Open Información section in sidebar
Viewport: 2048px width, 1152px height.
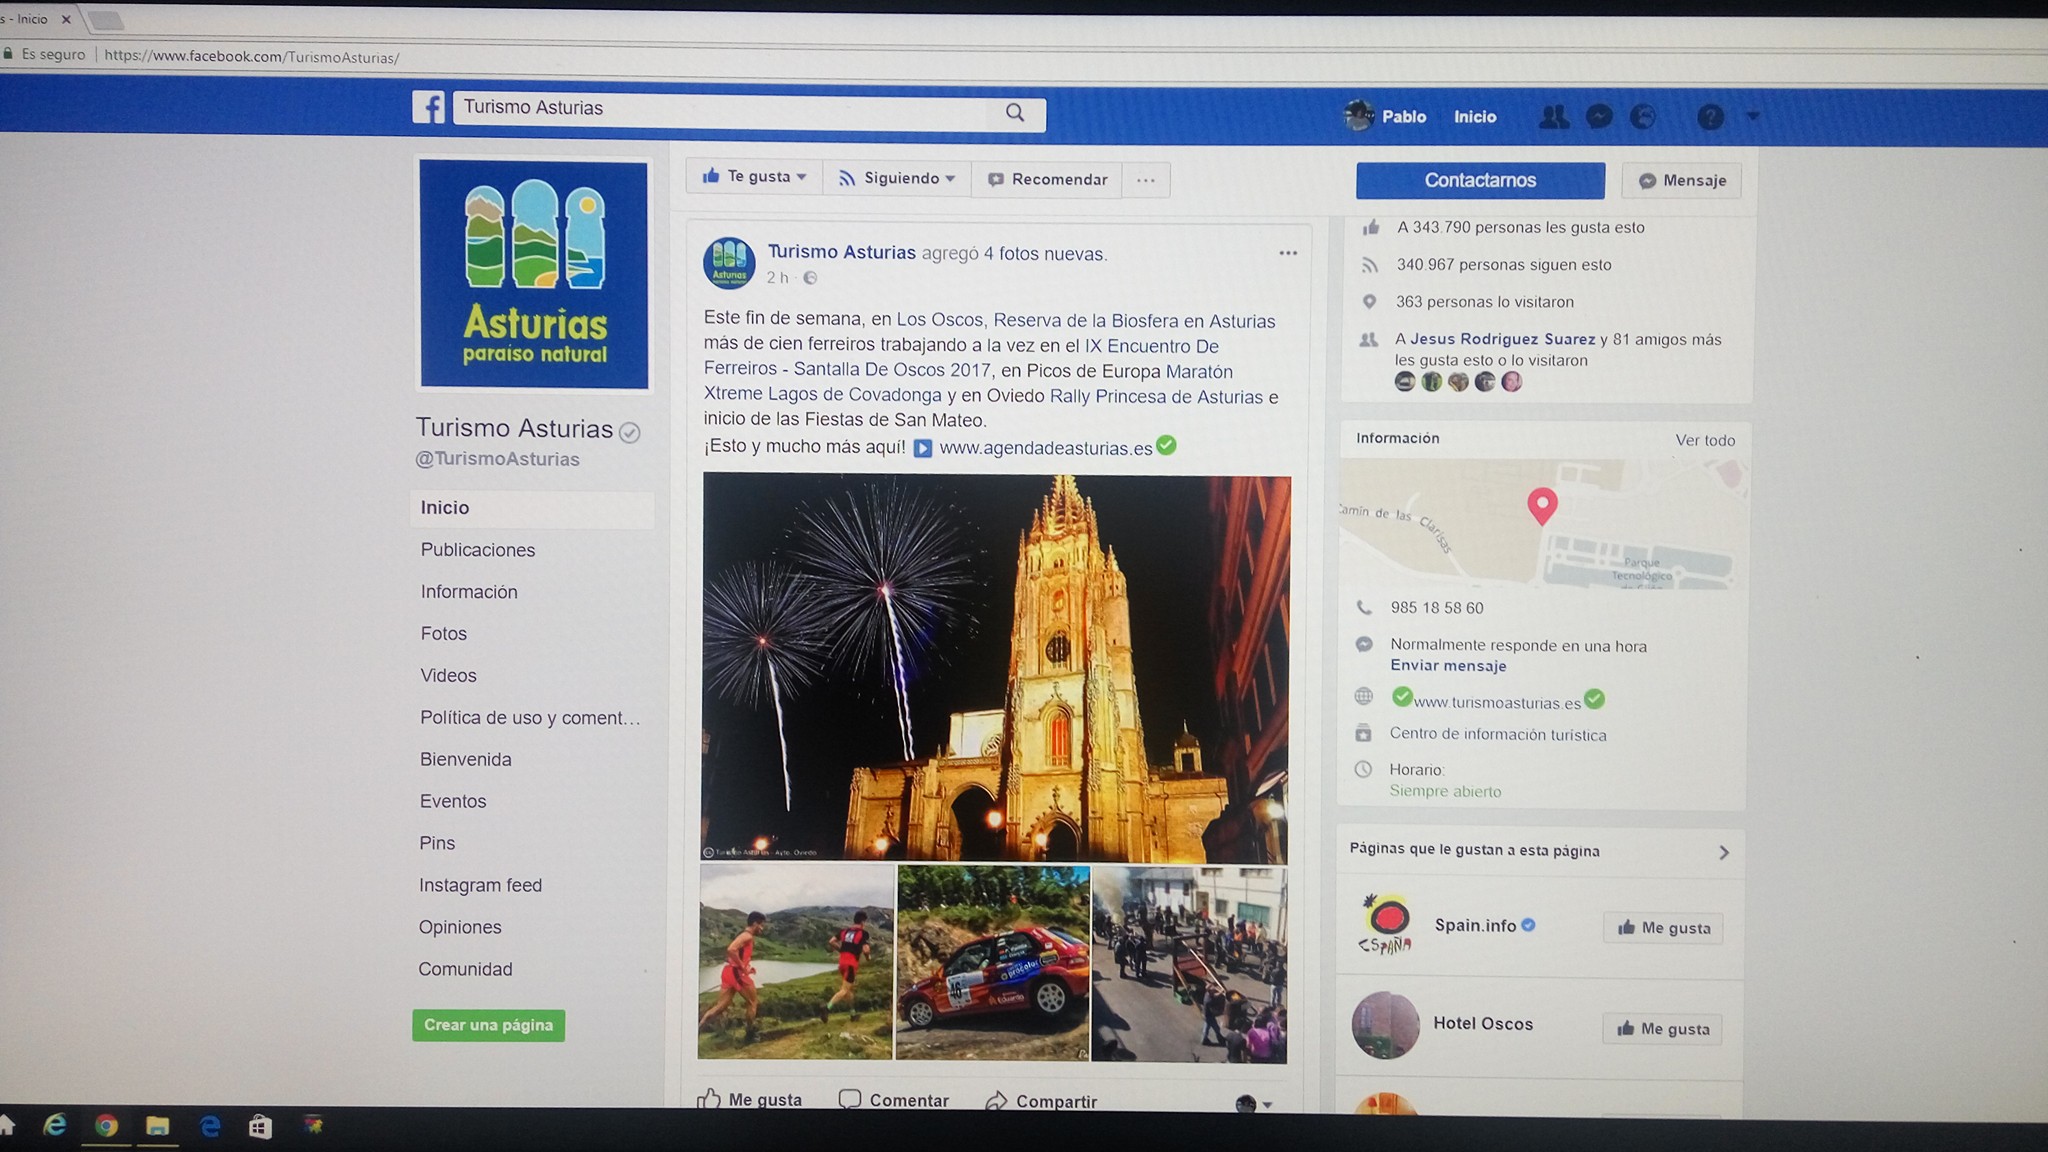[469, 592]
